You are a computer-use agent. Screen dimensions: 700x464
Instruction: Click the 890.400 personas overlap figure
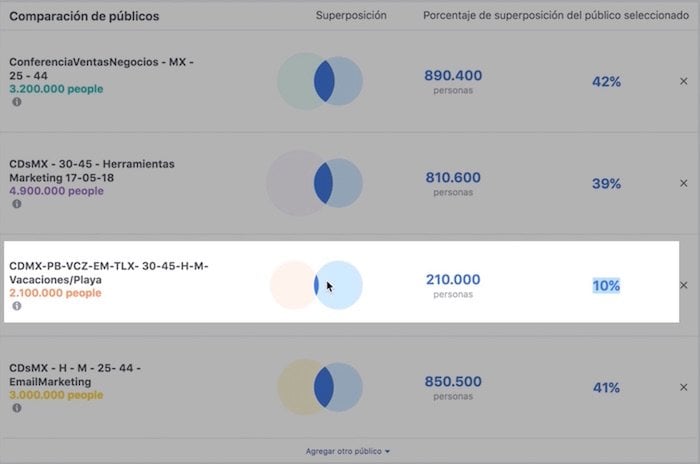(x=453, y=76)
